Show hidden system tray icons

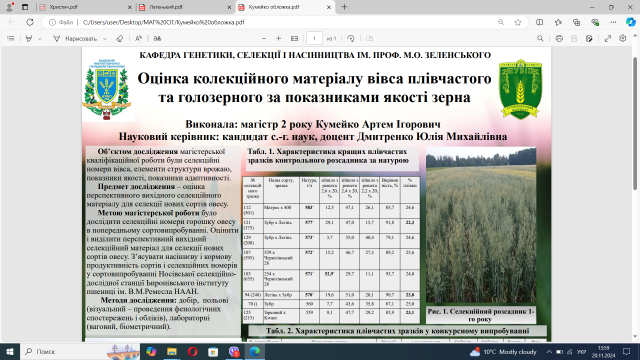pyautogui.click(x=549, y=351)
